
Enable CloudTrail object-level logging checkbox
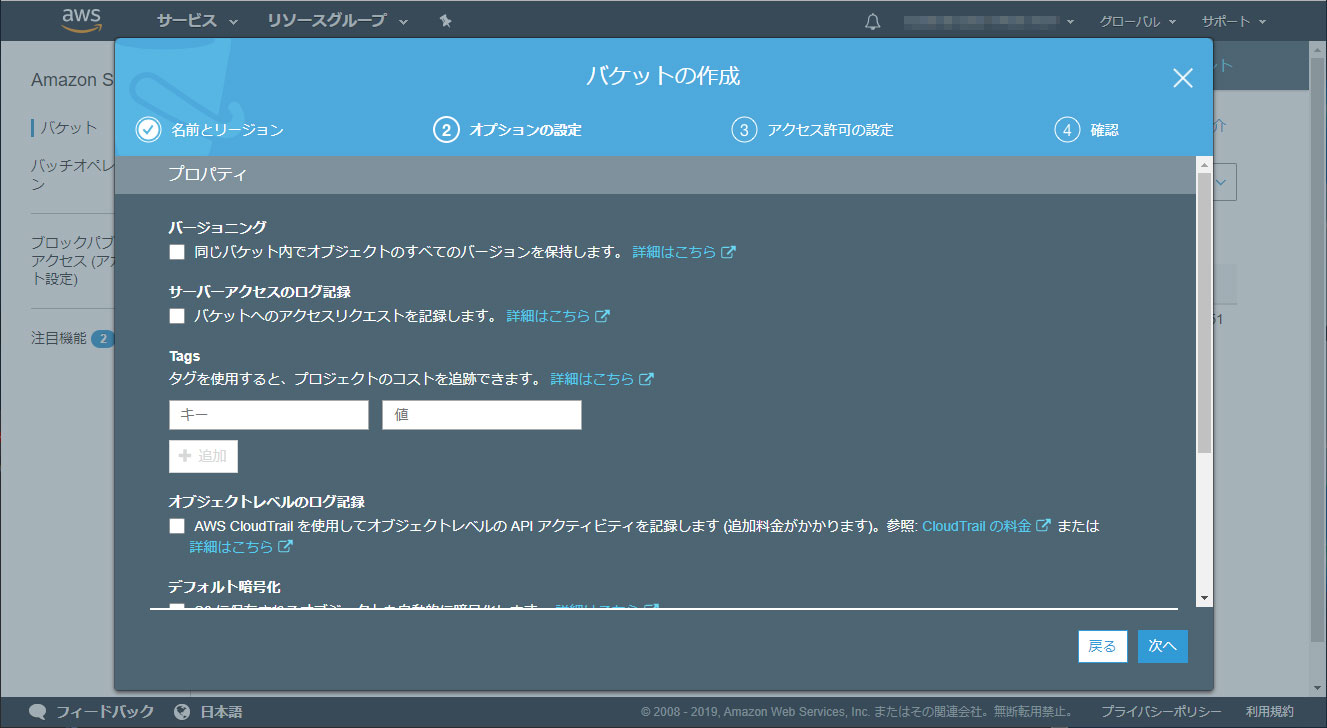coord(177,526)
